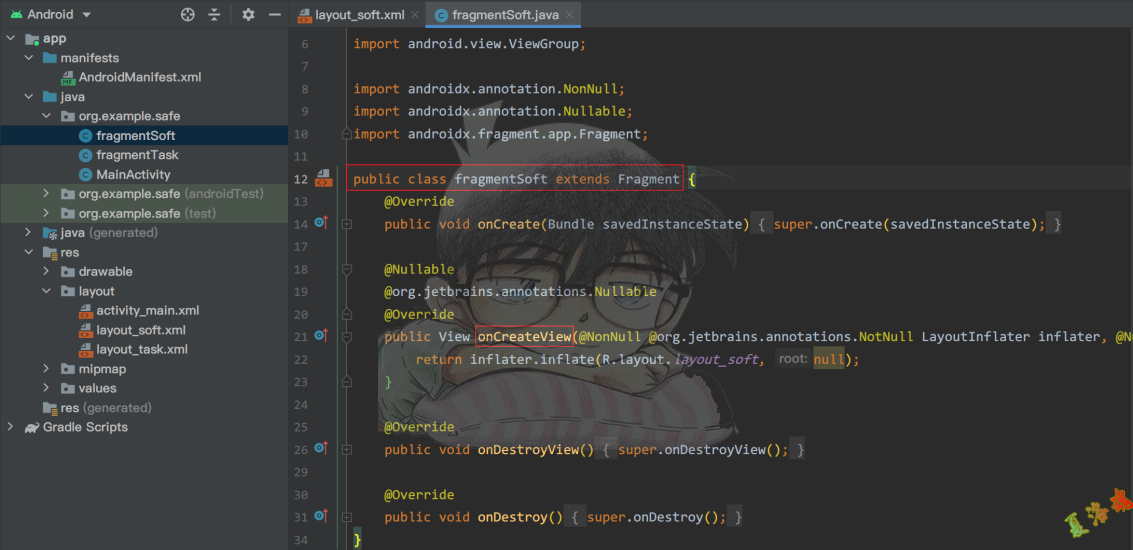Image resolution: width=1133 pixels, height=550 pixels.
Task: Click override gutter icon beside onCreateView line
Action: 321,336
